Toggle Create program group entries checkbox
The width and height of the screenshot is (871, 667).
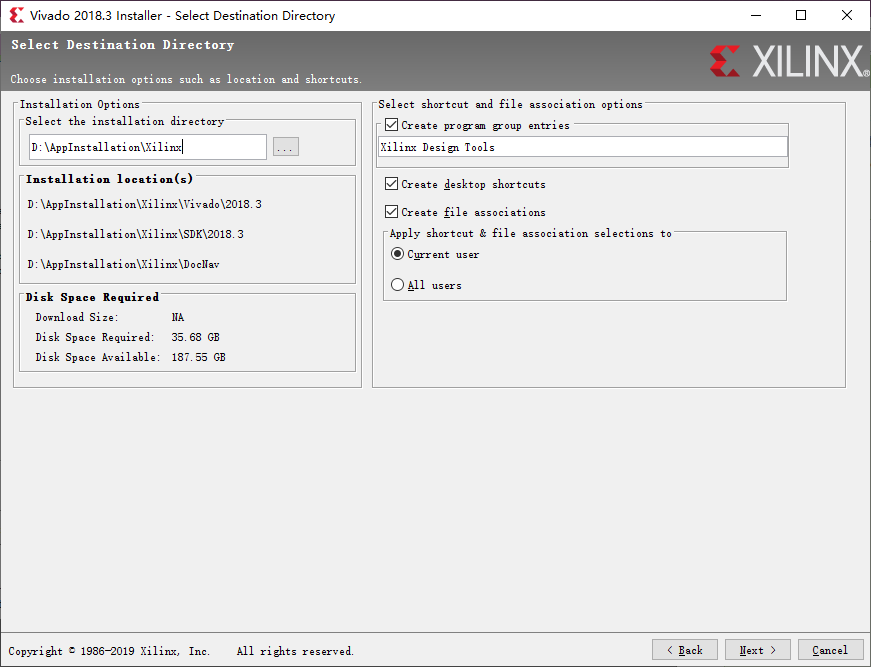392,125
